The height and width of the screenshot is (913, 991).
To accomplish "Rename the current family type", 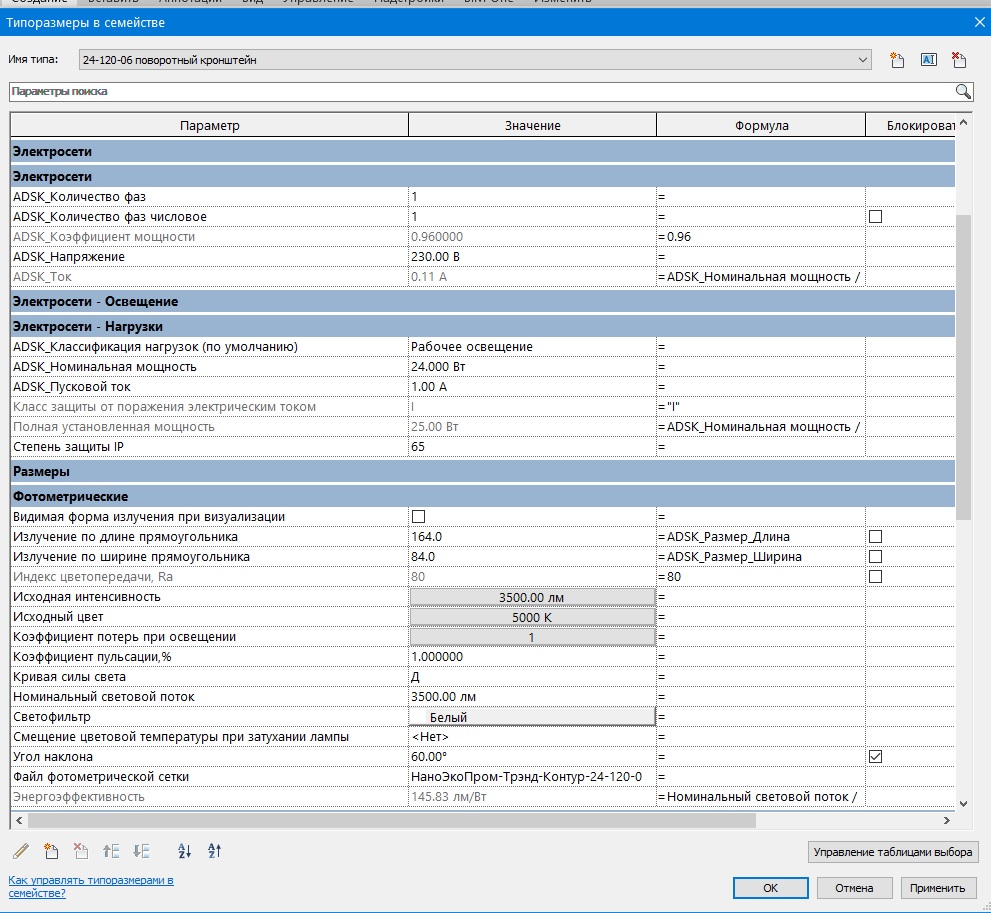I will tap(928, 60).
